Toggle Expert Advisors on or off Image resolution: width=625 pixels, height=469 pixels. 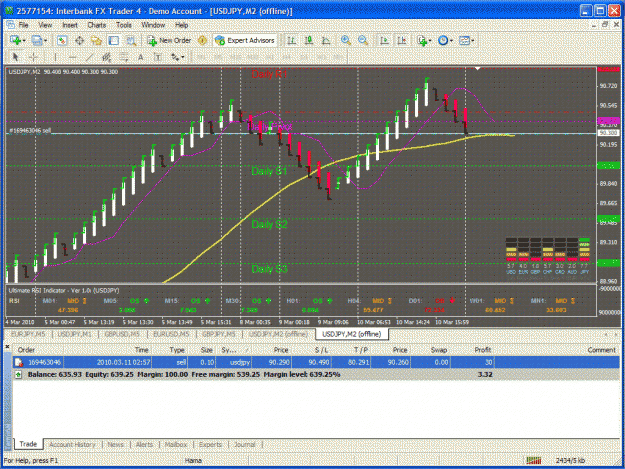tap(245, 40)
